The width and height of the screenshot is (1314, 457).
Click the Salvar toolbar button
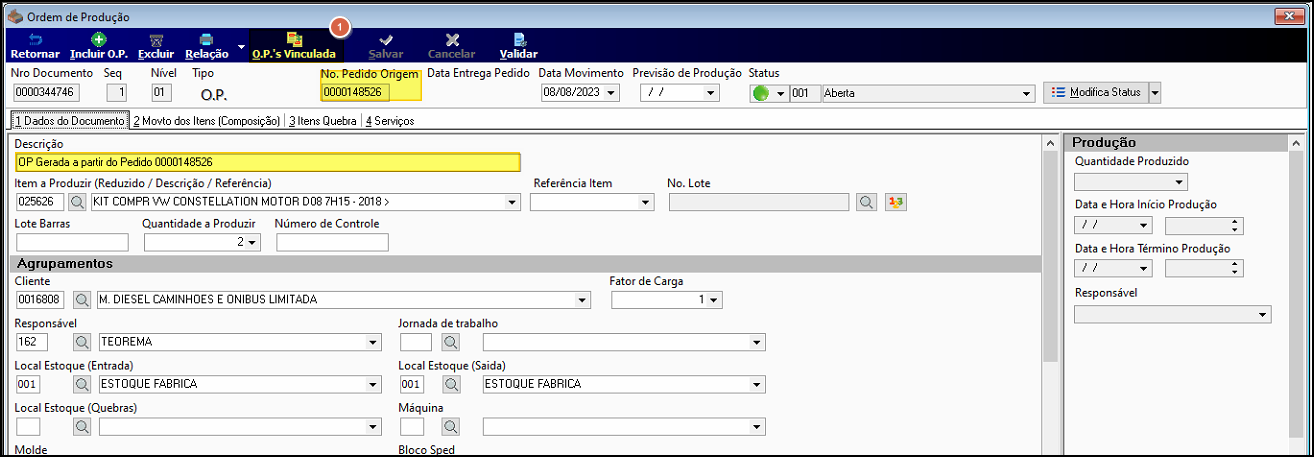[x=386, y=46]
